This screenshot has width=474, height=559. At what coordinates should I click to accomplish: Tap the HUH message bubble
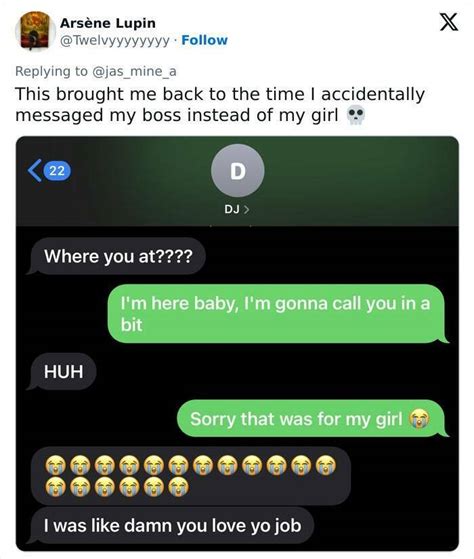pos(62,371)
